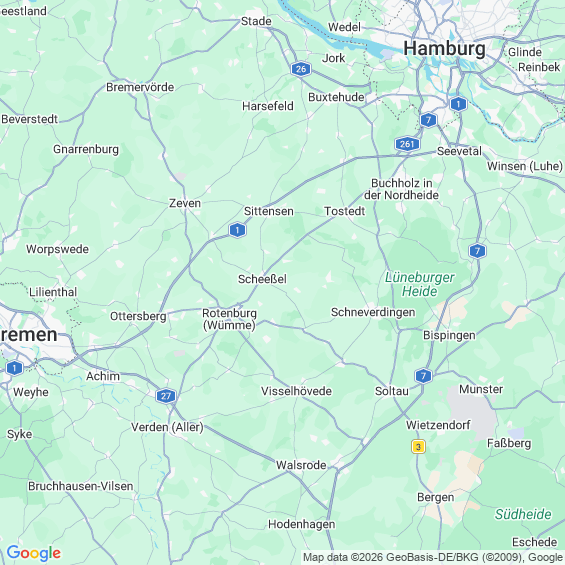The image size is (565, 565).
Task: Select the Hamburg city label
Action: 444,48
